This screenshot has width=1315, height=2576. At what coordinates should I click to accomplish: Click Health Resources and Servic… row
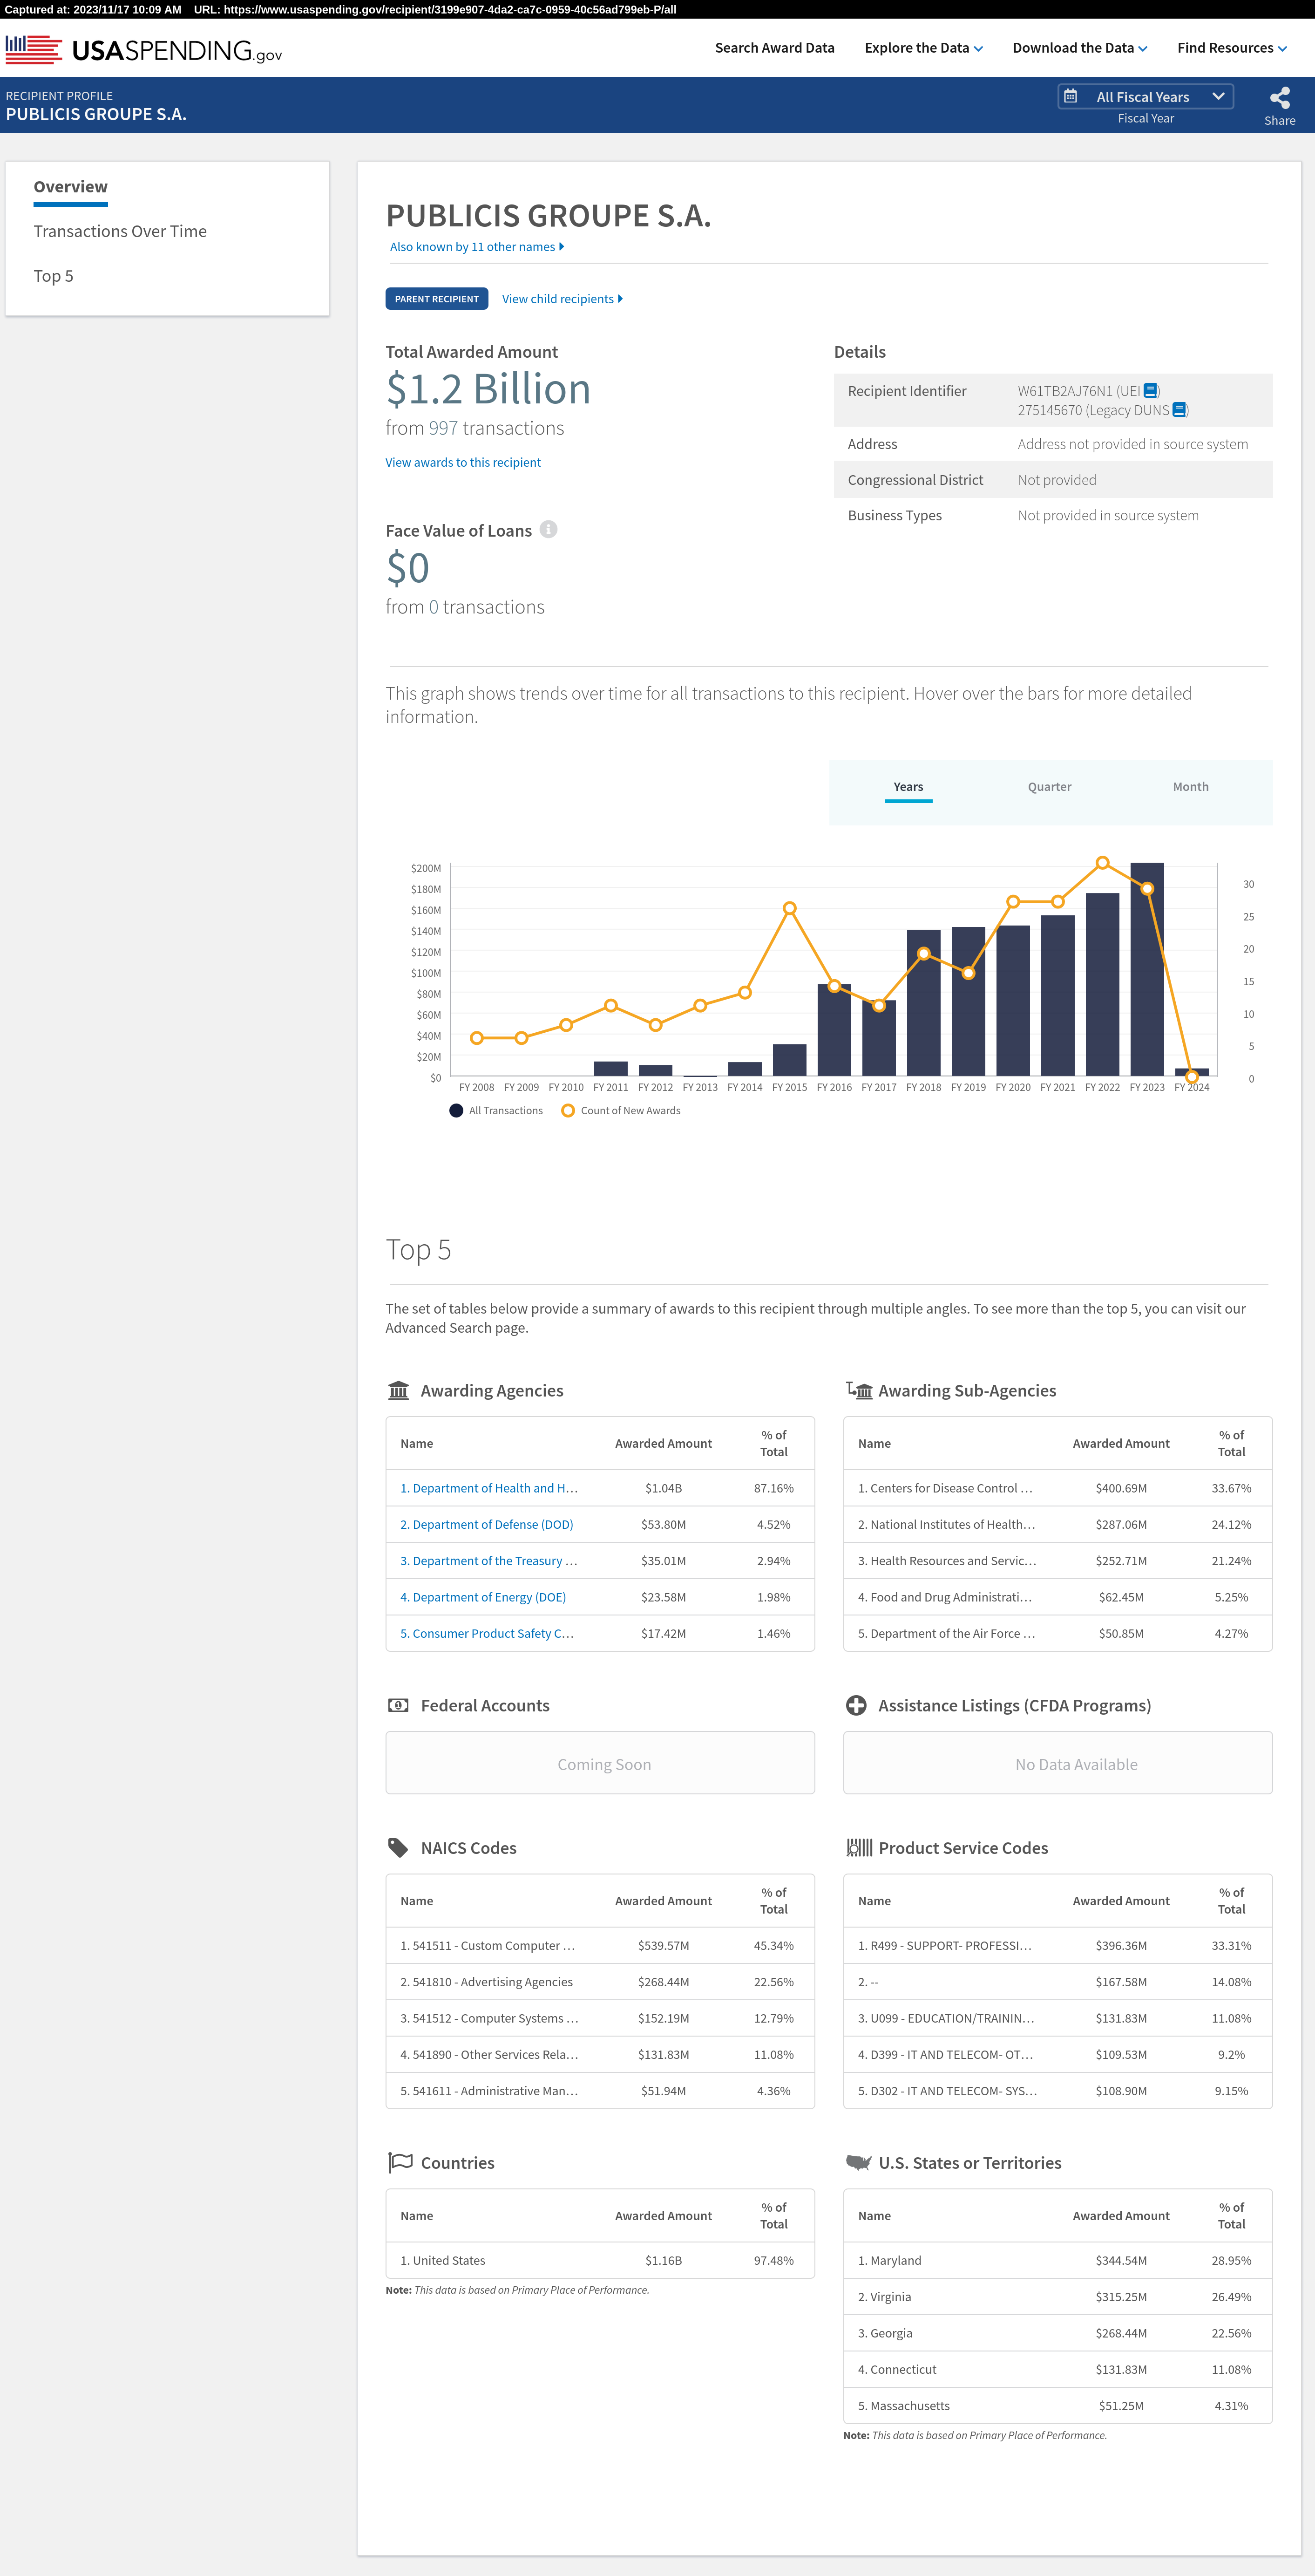[x=1058, y=1561]
